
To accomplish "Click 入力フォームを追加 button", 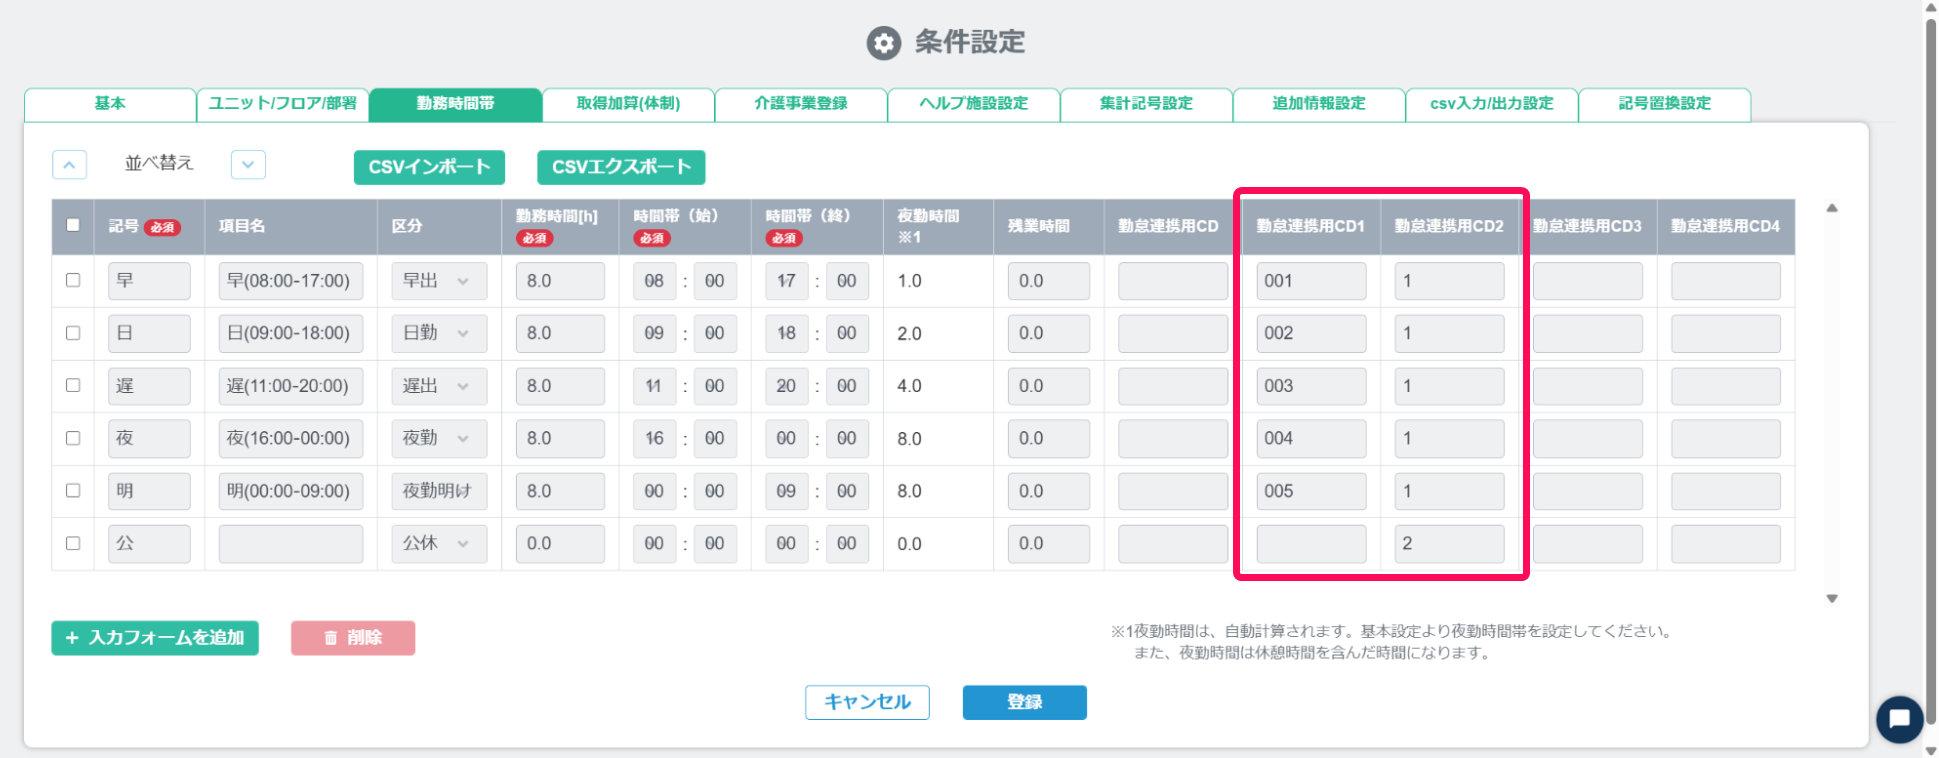I will pyautogui.click(x=155, y=638).
